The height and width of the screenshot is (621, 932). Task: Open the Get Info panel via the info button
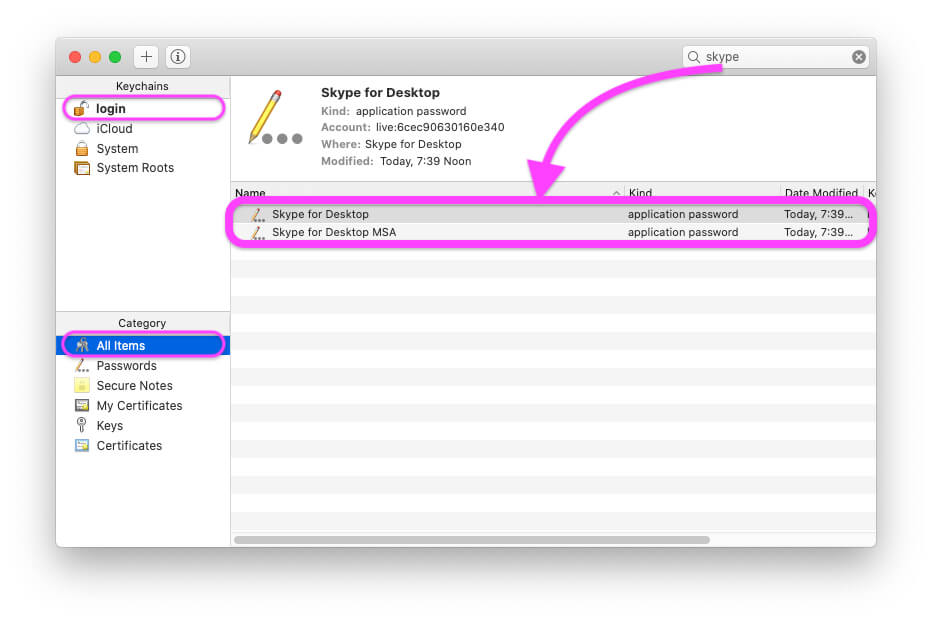[x=177, y=56]
